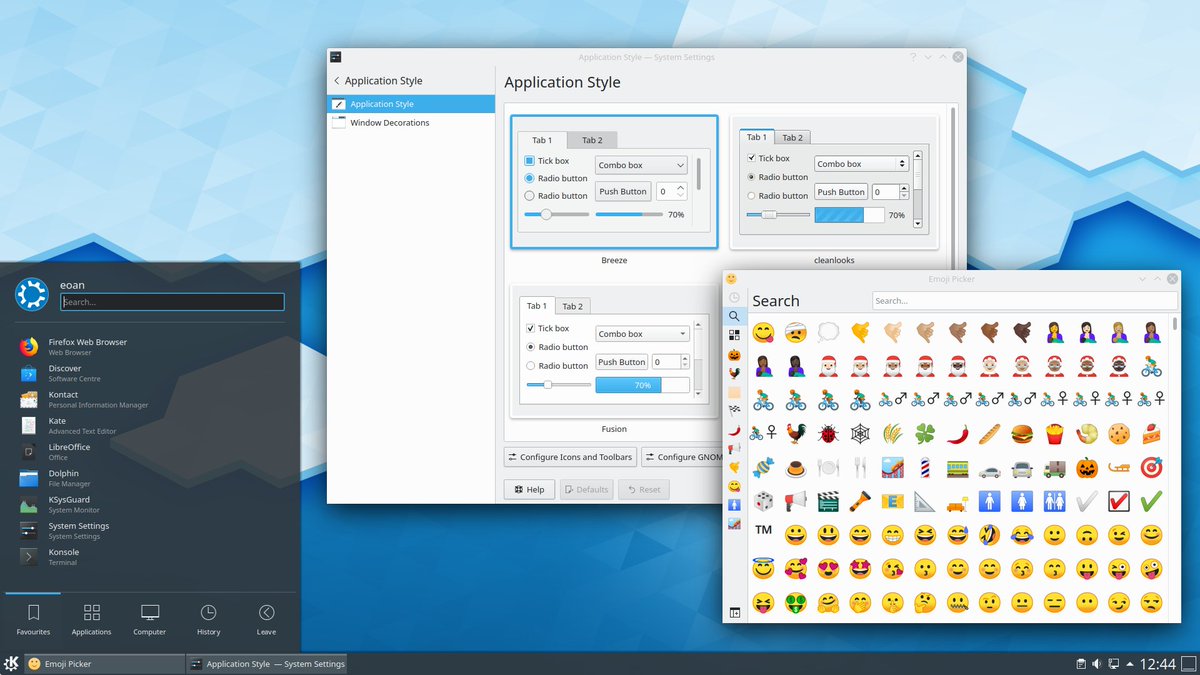Screen dimensions: 1200x675
Task: Open Dolphin File Manager
Action: pyautogui.click(x=150, y=478)
